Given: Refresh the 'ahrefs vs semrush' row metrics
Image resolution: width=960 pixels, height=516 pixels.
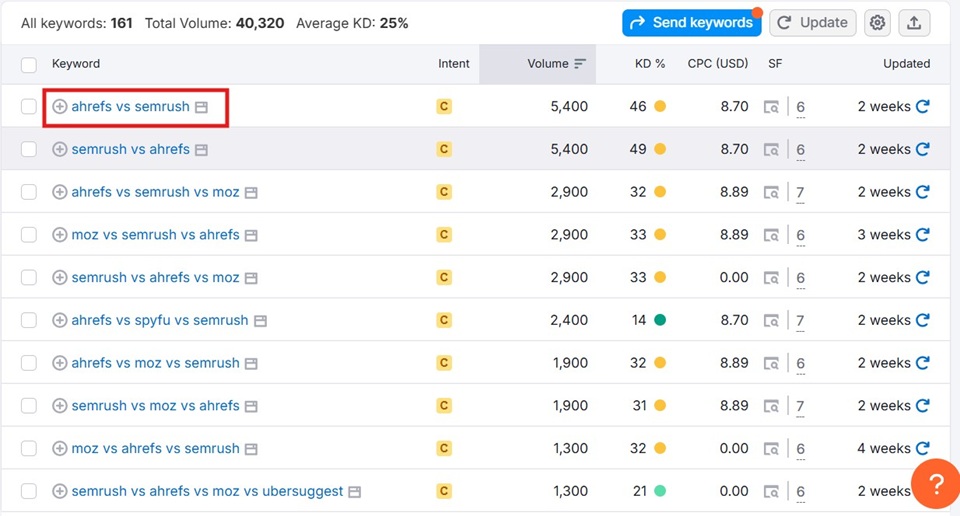Looking at the screenshot, I should 923,107.
